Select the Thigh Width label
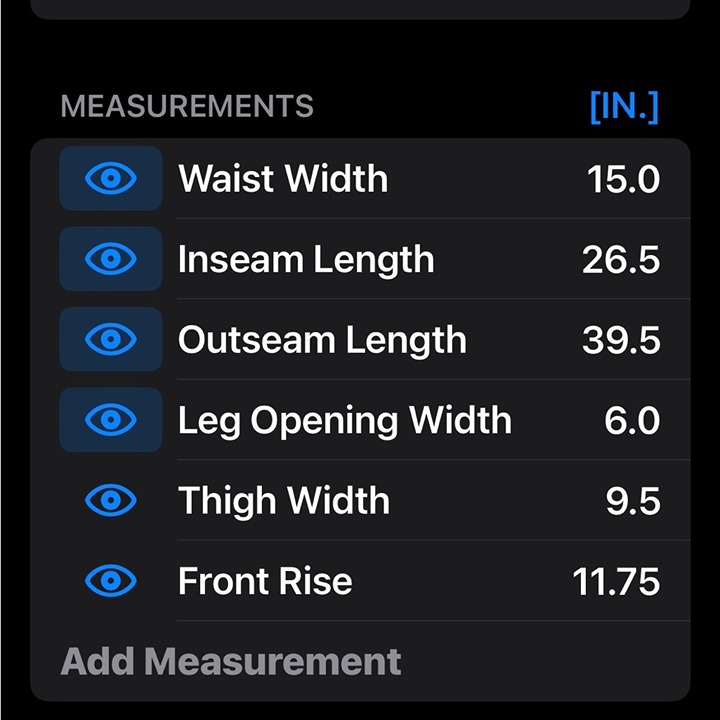Screen dimensions: 720x720 [x=284, y=501]
